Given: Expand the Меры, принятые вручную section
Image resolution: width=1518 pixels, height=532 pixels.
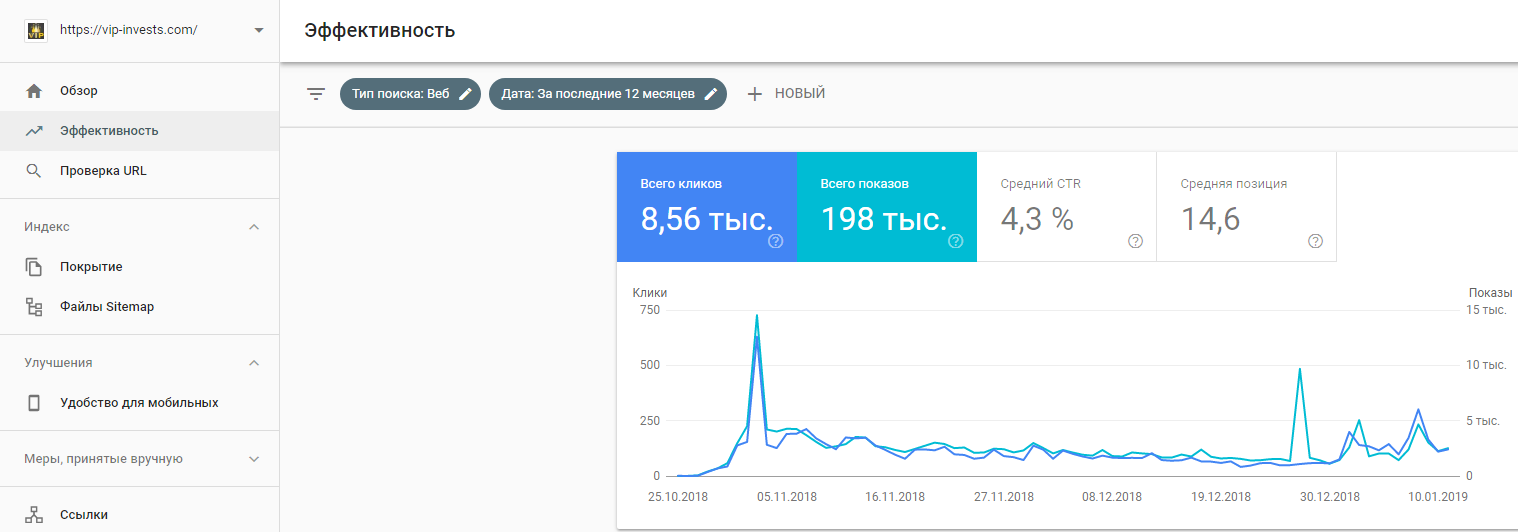Looking at the screenshot, I should tap(254, 459).
